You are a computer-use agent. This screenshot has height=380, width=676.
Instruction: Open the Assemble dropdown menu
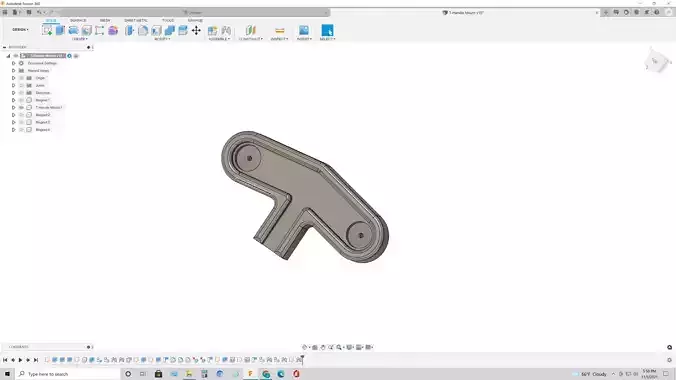[x=219, y=39]
